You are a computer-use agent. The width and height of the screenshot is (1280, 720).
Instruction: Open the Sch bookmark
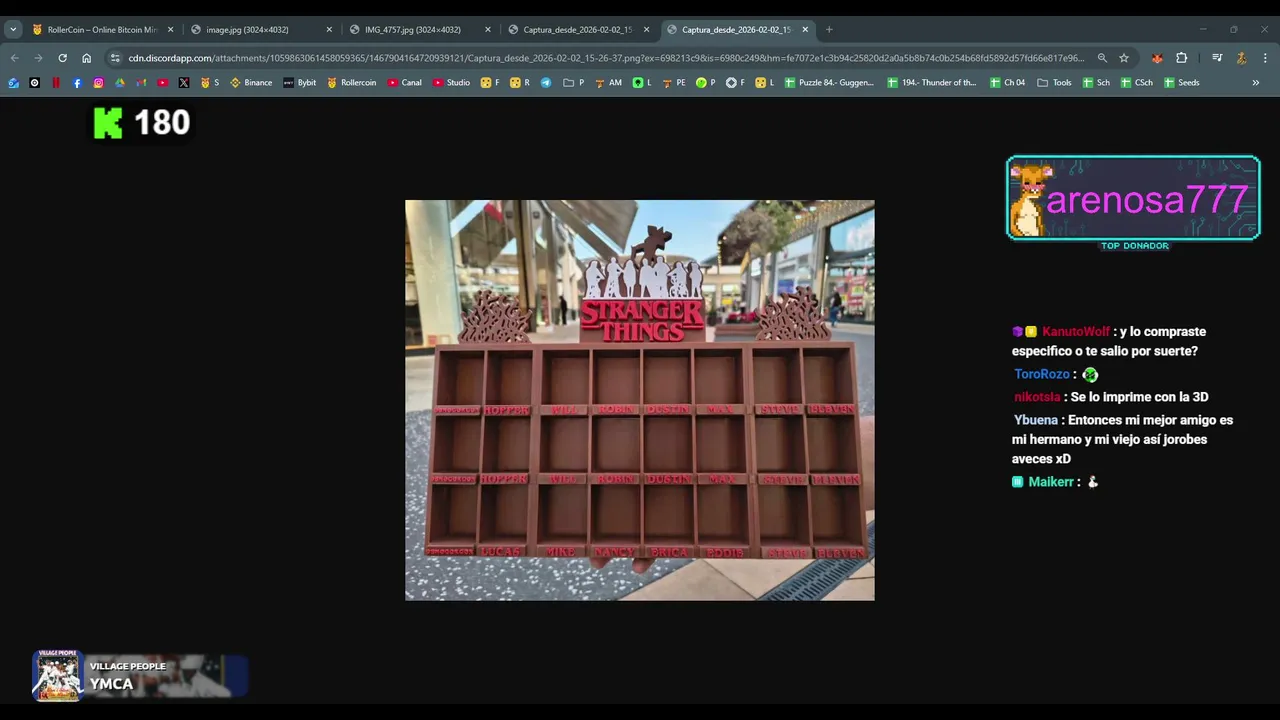pos(1096,83)
